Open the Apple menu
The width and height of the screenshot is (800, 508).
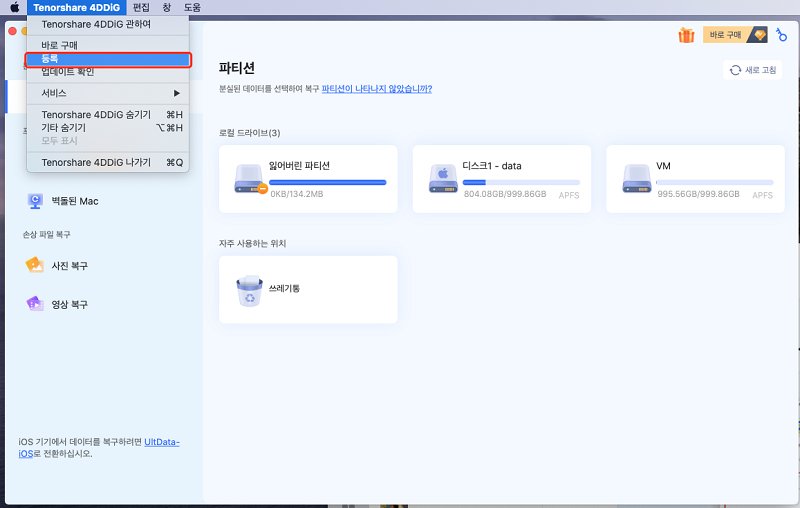pos(15,7)
